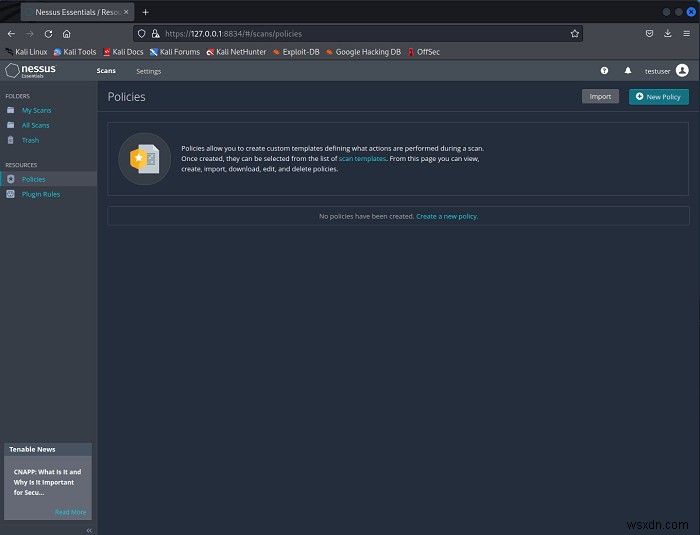Click the My Scans folder icon

pyautogui.click(x=11, y=110)
